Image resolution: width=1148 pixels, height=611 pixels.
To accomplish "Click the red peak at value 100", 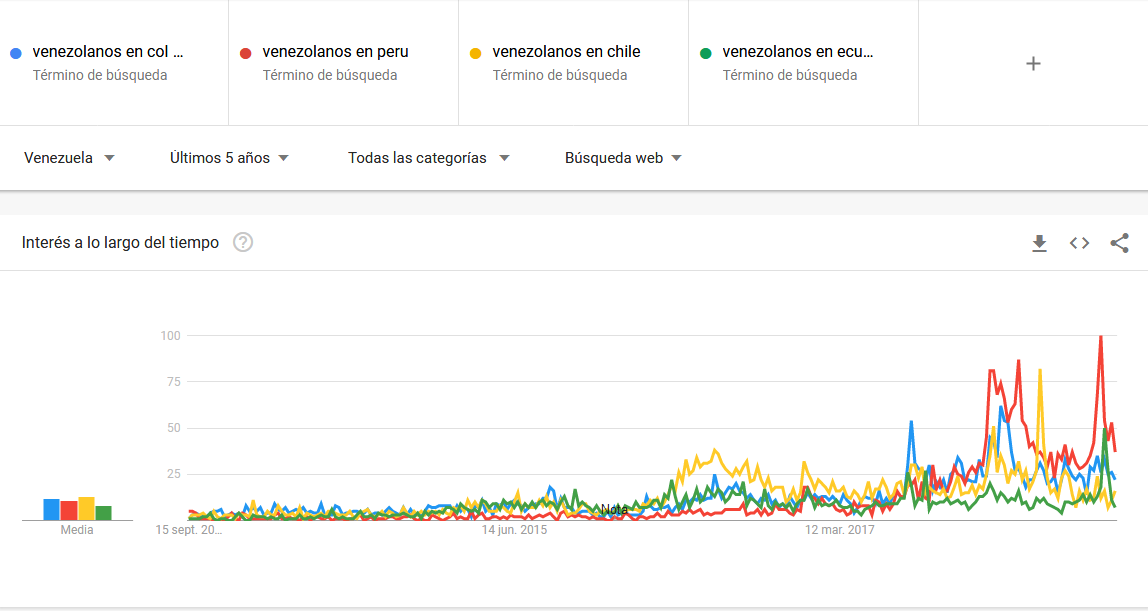I will click(x=1100, y=337).
